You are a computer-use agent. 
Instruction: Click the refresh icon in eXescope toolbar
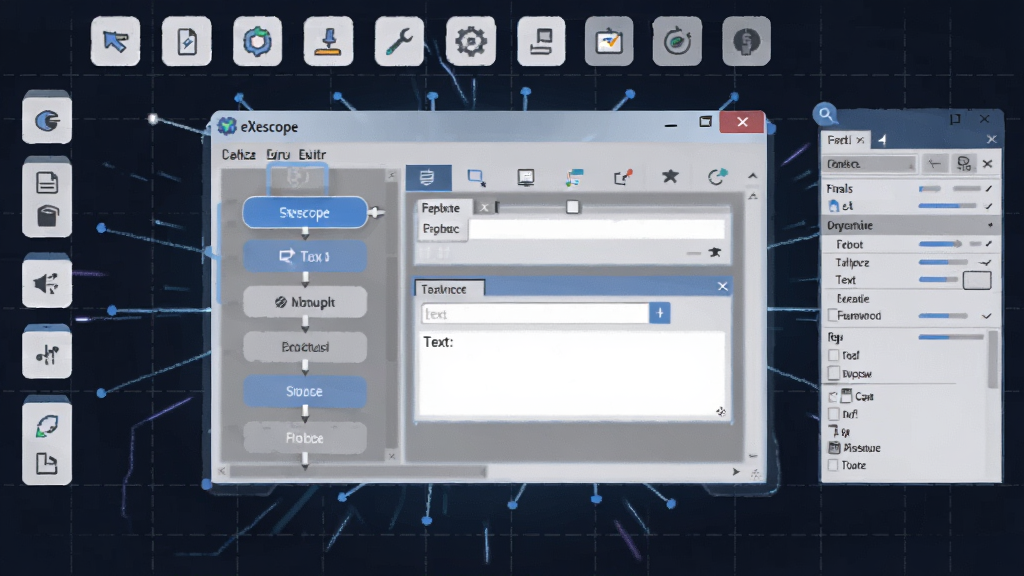(x=717, y=177)
